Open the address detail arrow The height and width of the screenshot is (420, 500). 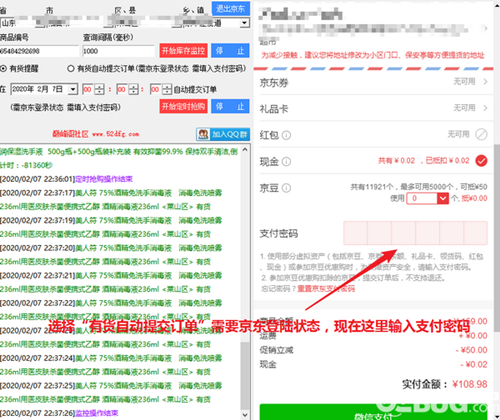(x=486, y=28)
